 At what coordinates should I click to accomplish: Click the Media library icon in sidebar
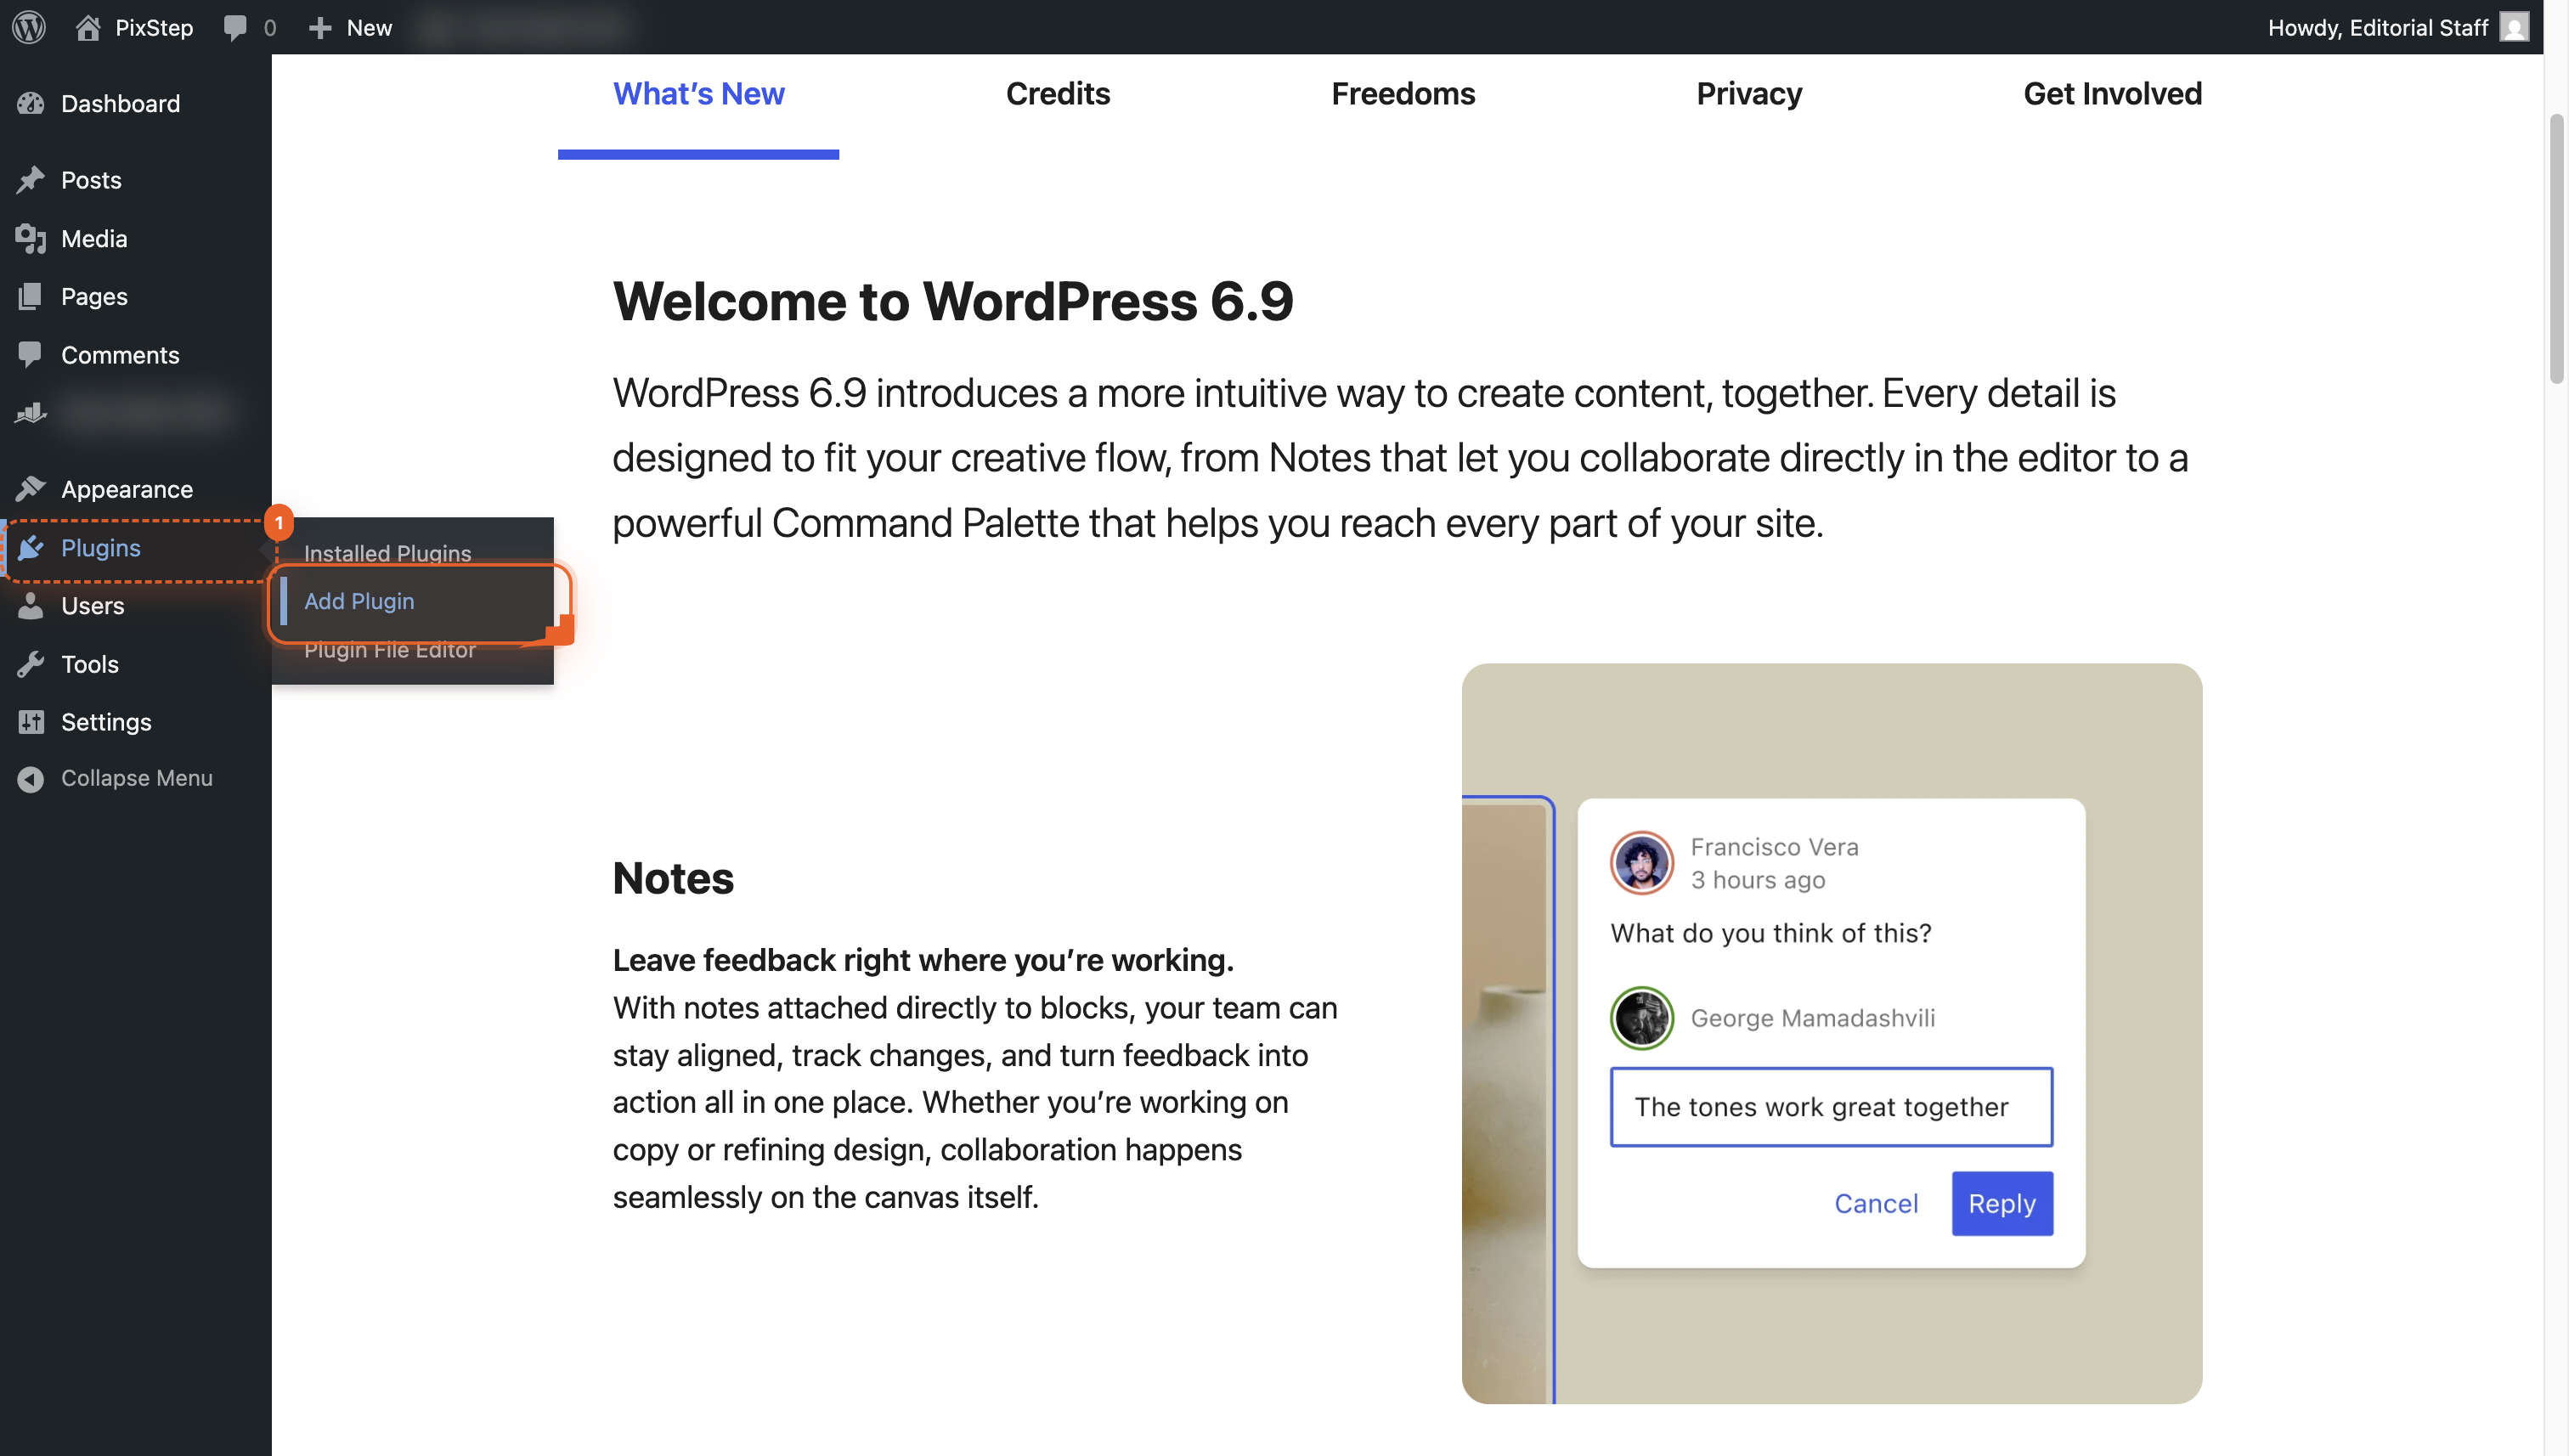coord(31,238)
